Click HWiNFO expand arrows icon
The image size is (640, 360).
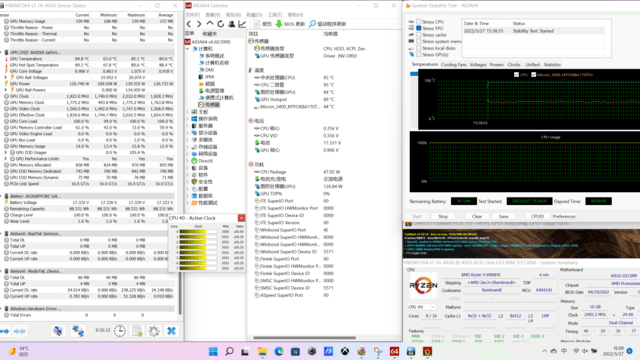pos(5,331)
